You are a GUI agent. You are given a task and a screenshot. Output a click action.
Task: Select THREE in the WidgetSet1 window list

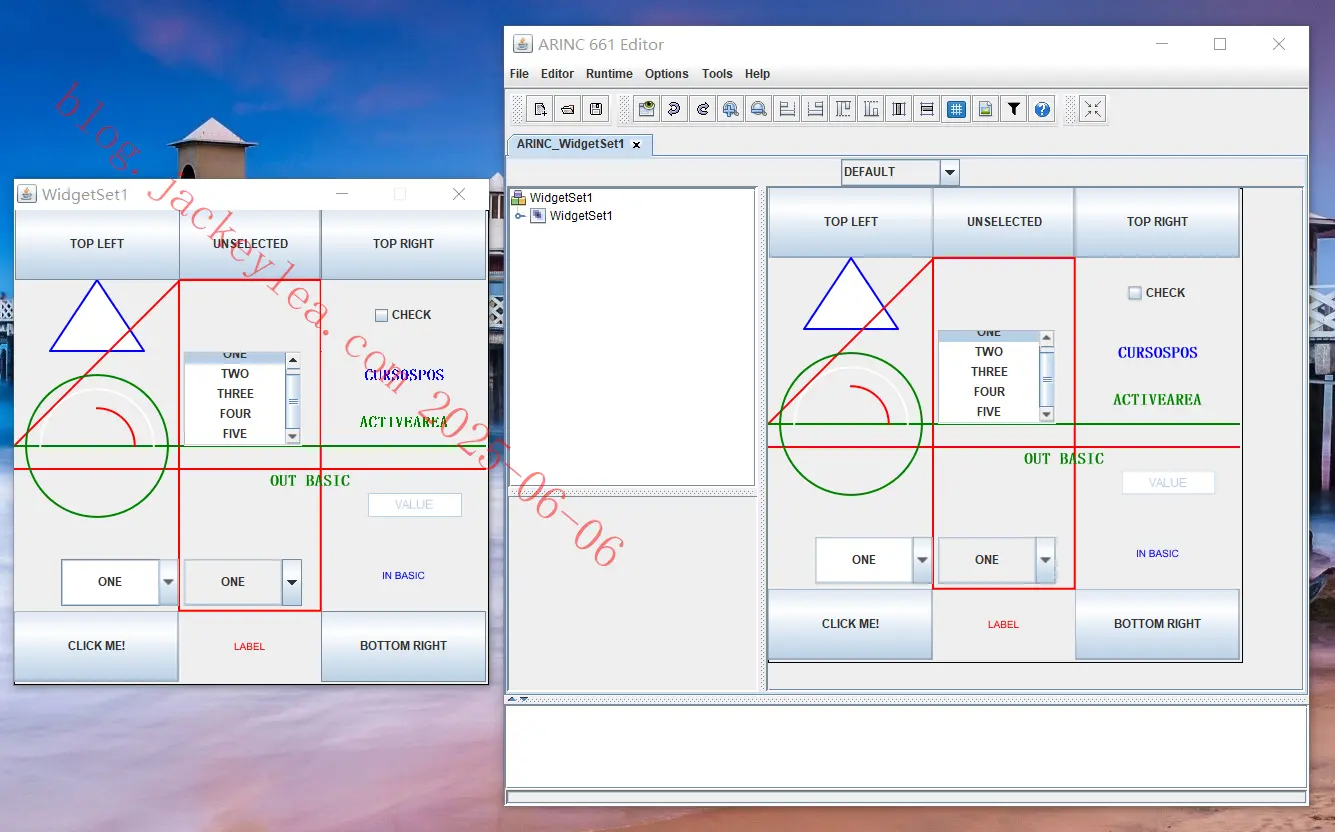[x=235, y=394]
